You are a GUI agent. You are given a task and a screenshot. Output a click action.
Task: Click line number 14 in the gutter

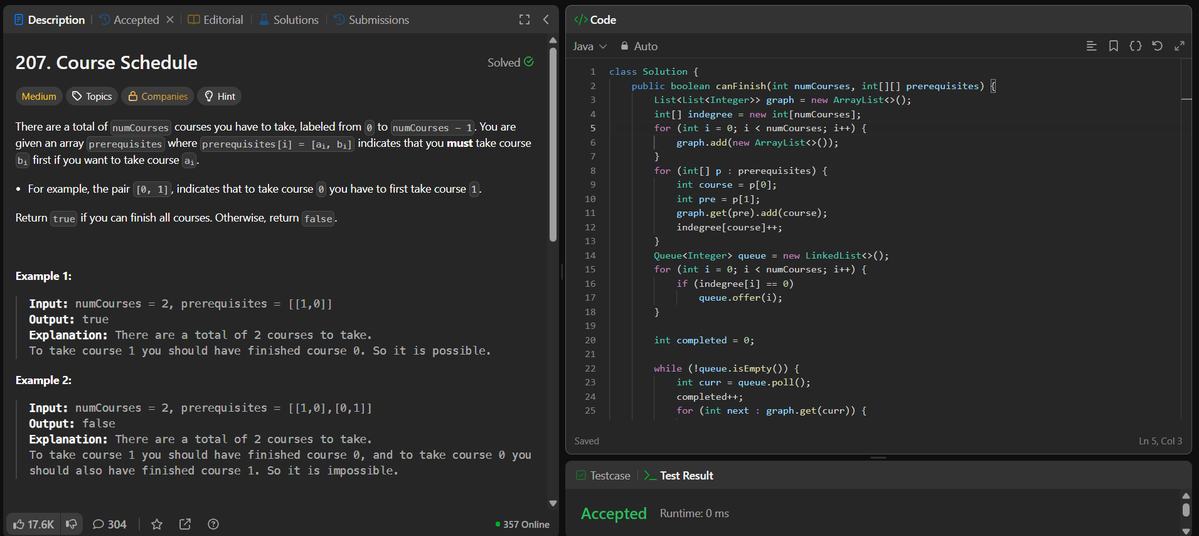coord(592,255)
